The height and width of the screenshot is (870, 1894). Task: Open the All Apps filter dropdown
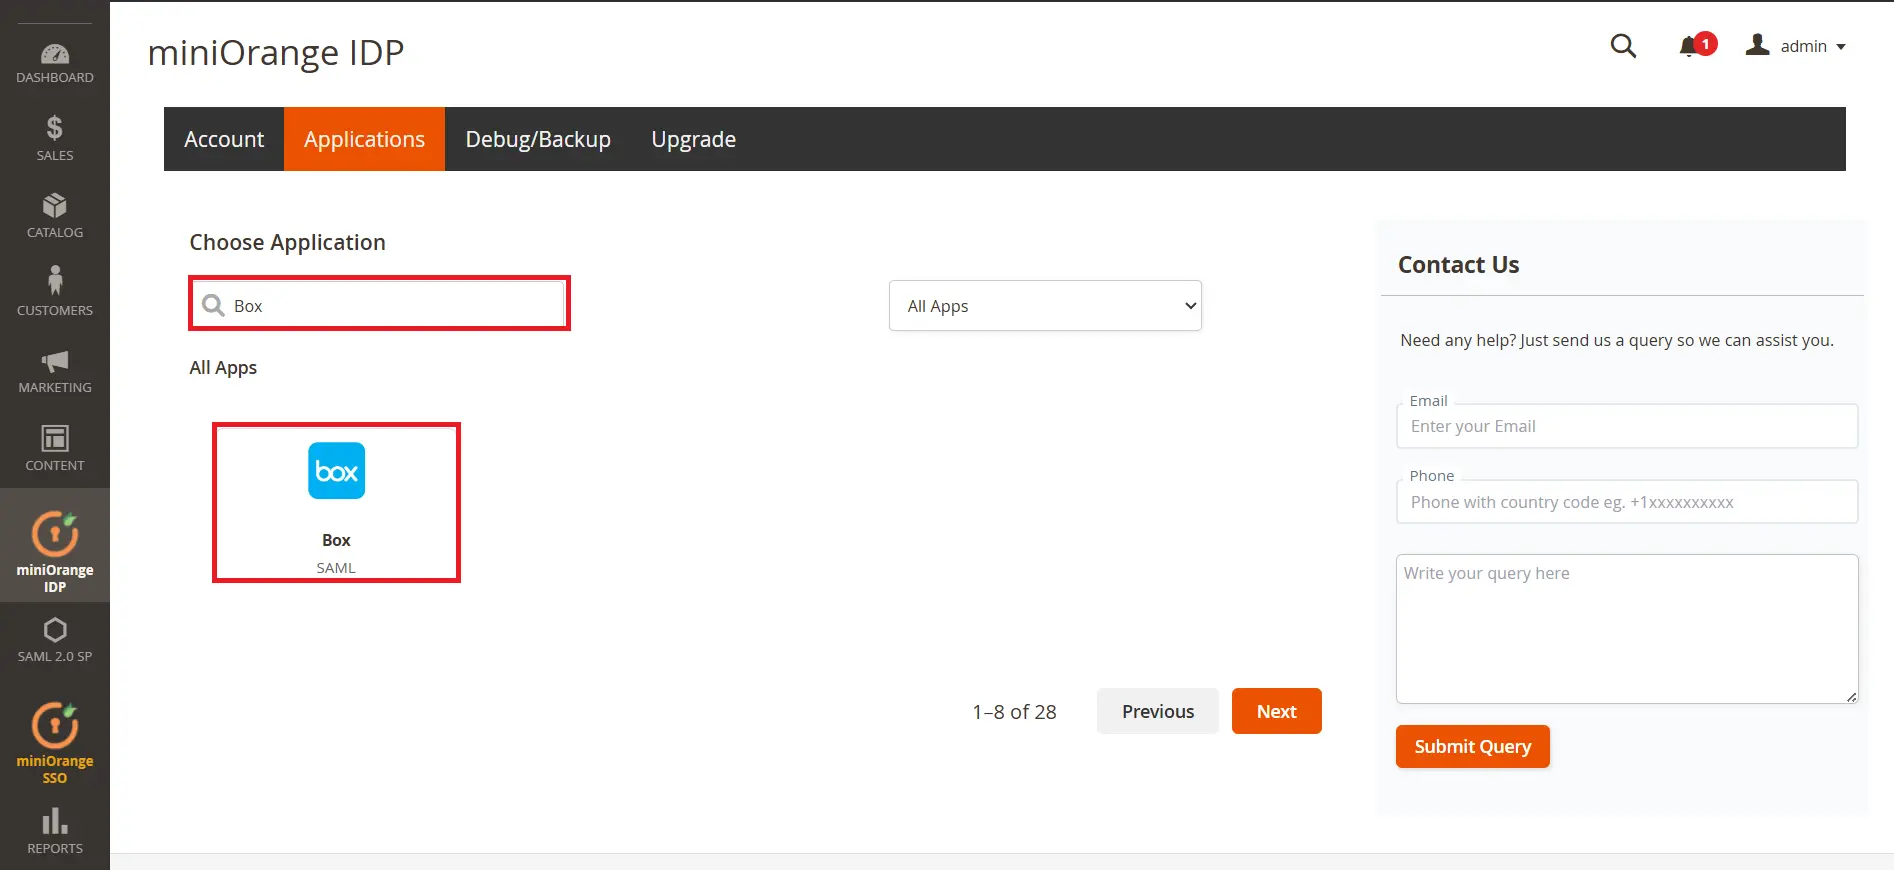pos(1045,306)
